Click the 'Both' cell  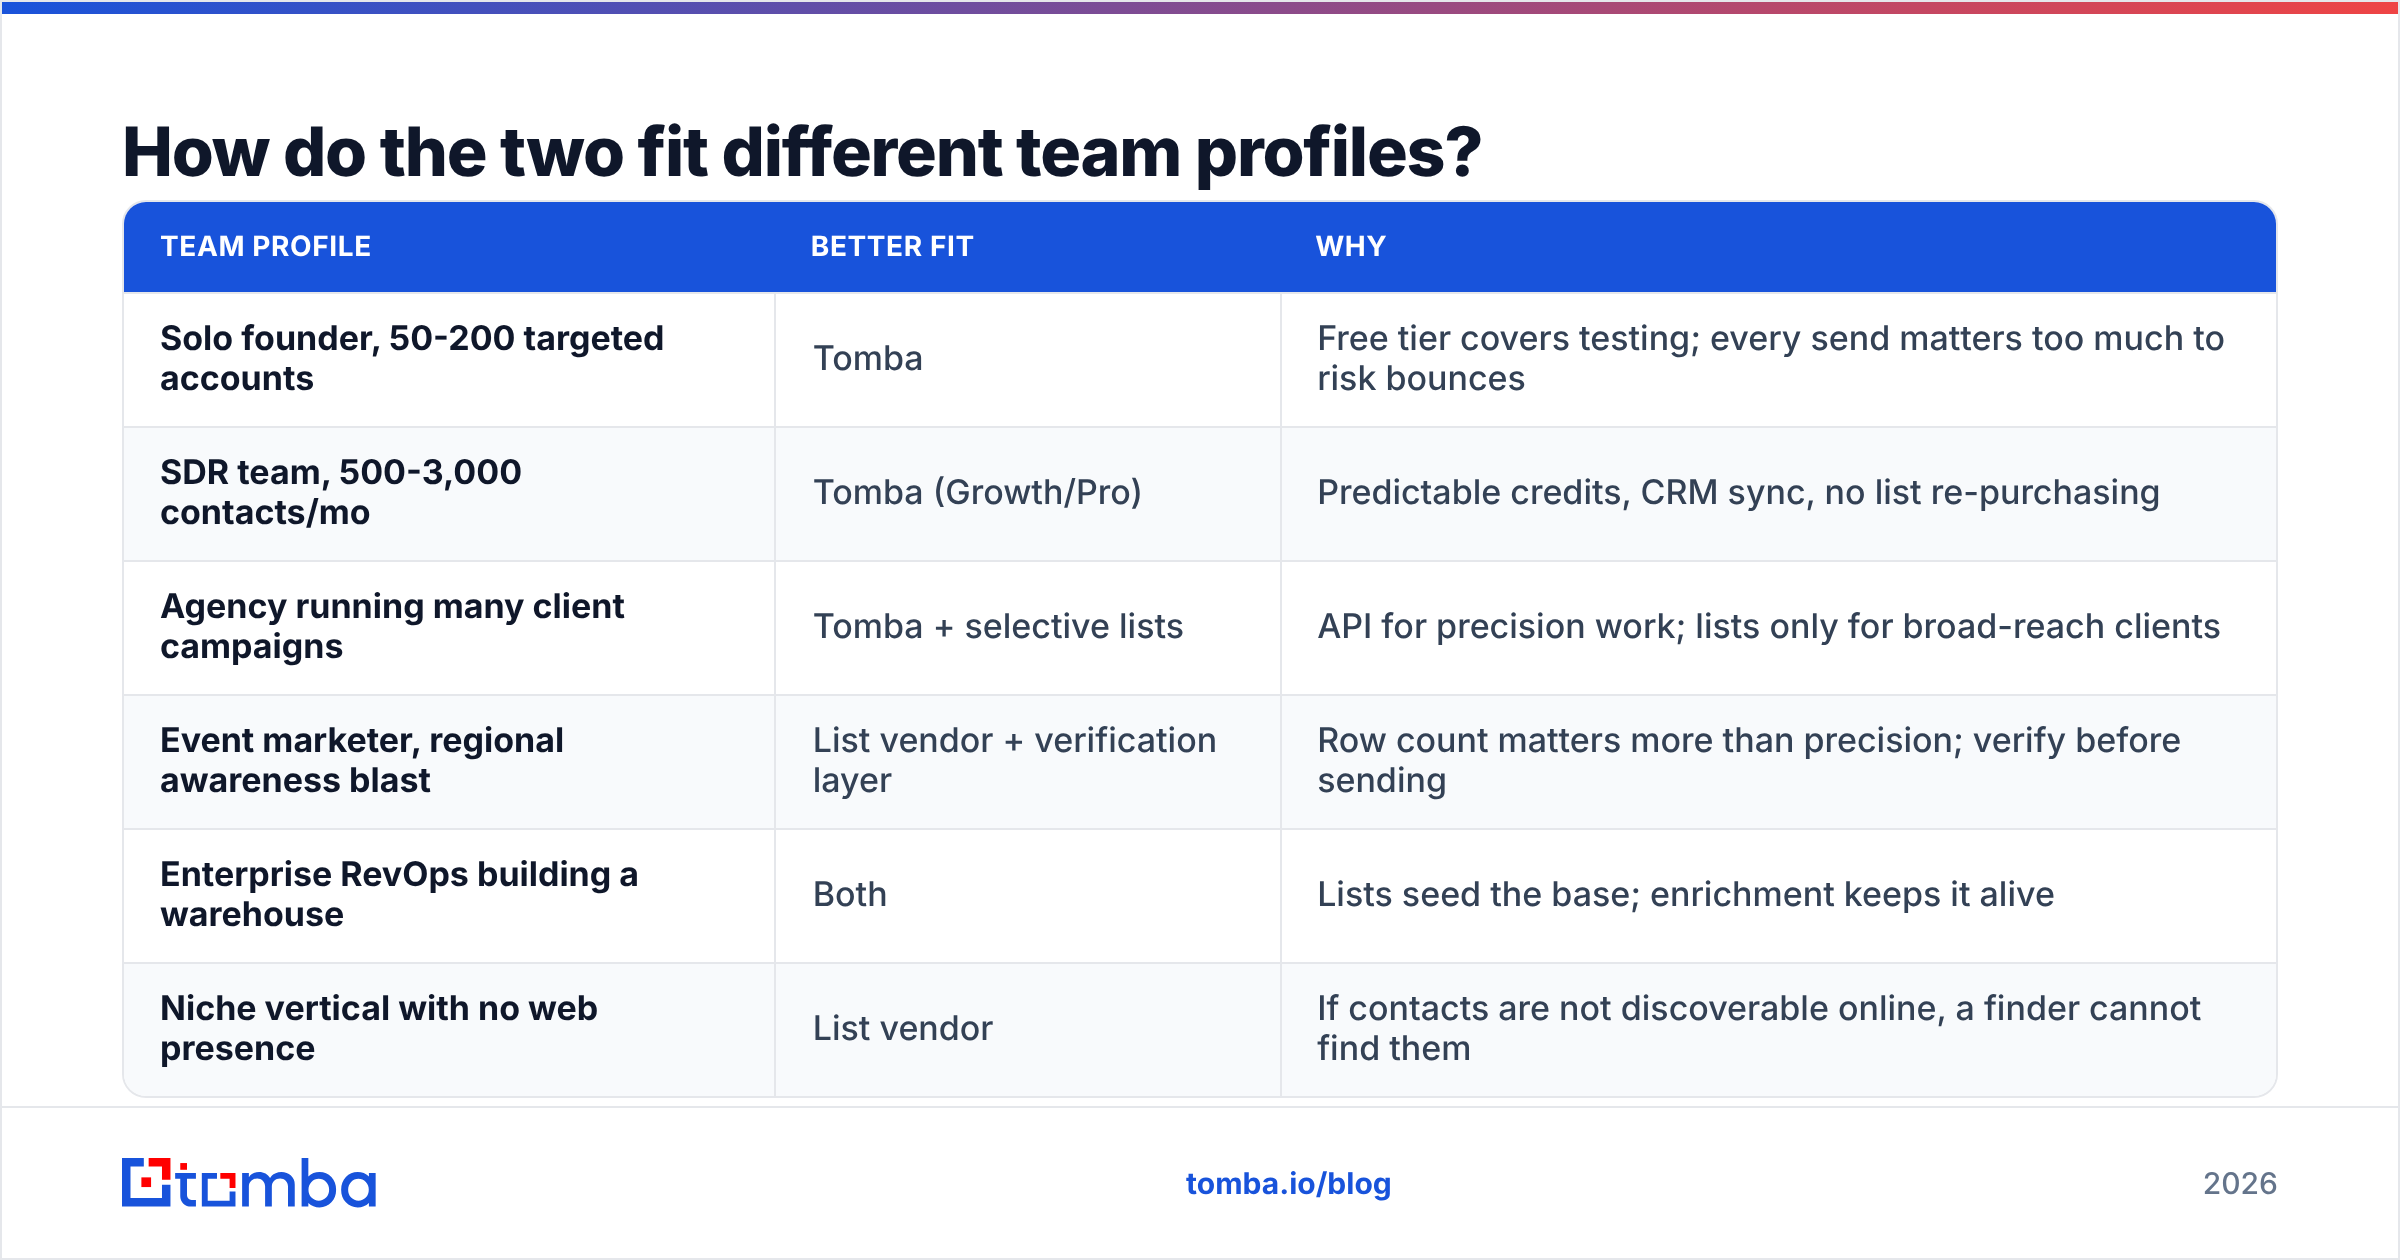1028,895
